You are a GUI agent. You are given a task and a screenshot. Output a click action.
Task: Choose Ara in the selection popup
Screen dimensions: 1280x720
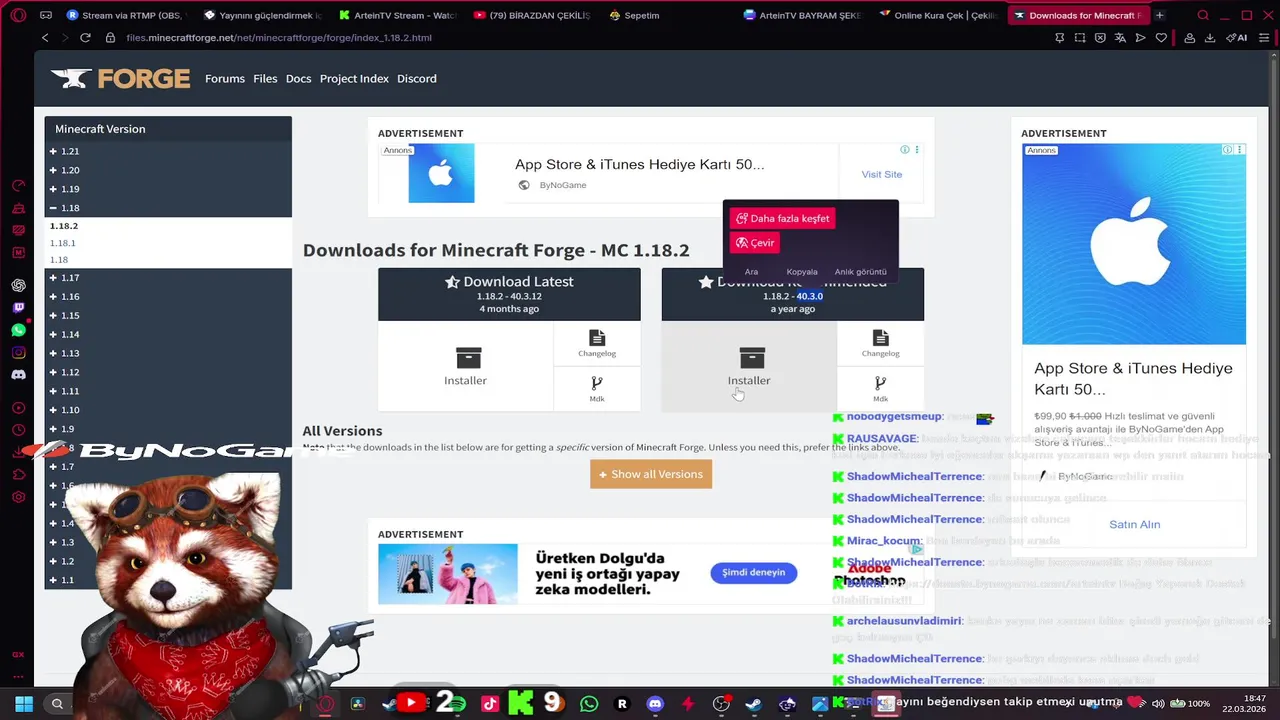click(751, 272)
